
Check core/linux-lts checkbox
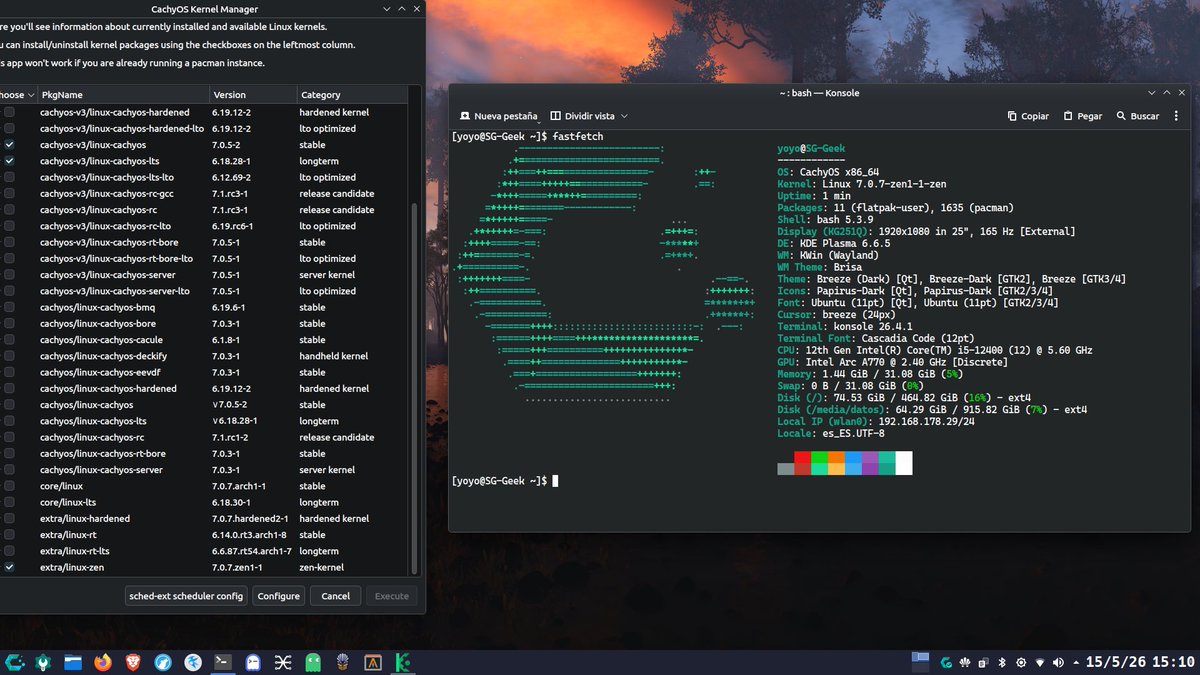(x=10, y=502)
